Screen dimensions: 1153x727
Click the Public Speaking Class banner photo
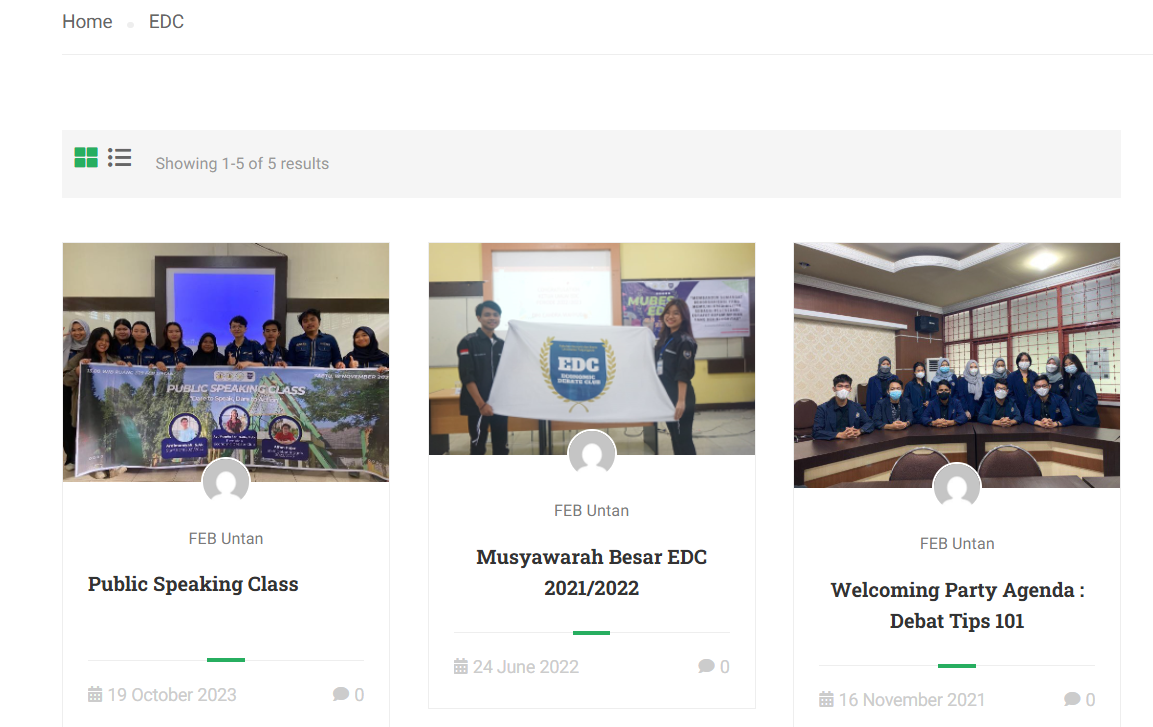(x=226, y=362)
